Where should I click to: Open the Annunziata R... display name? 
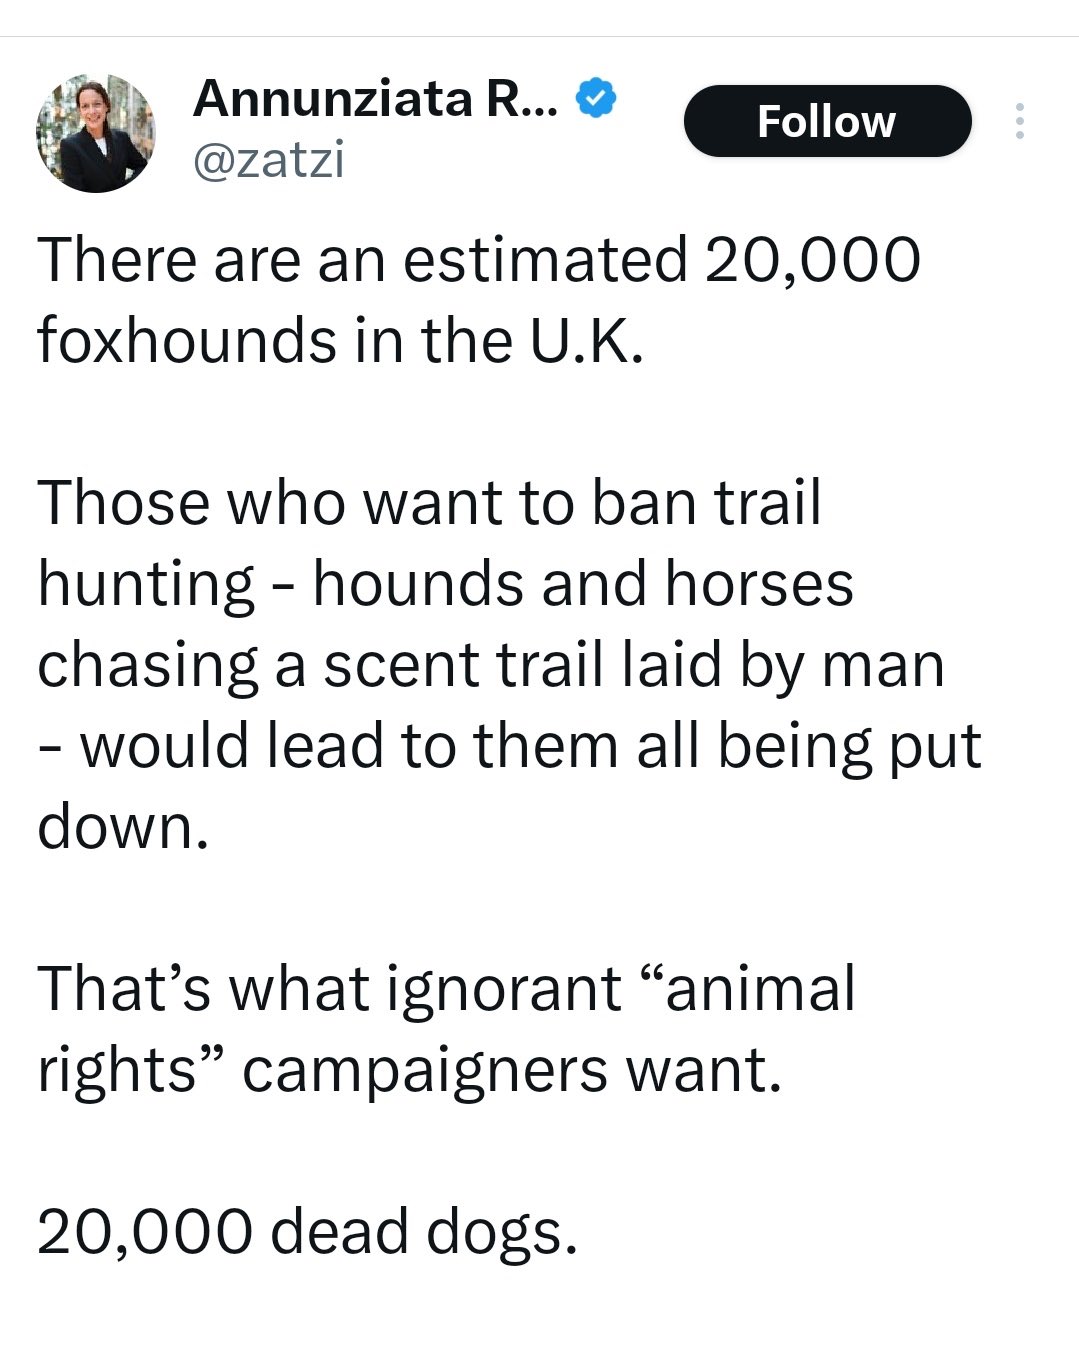(x=377, y=99)
